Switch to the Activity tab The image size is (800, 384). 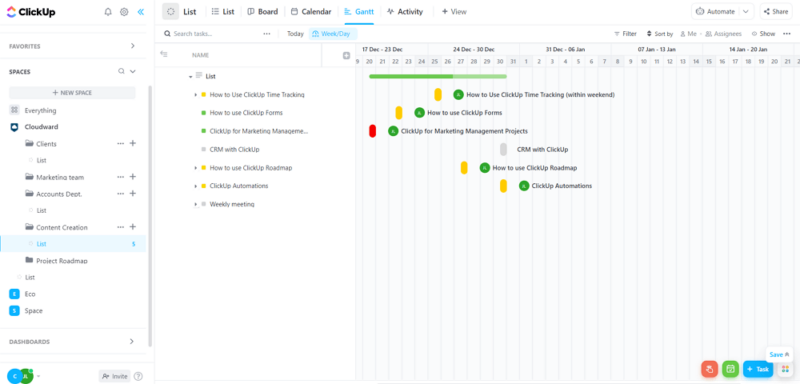click(405, 12)
